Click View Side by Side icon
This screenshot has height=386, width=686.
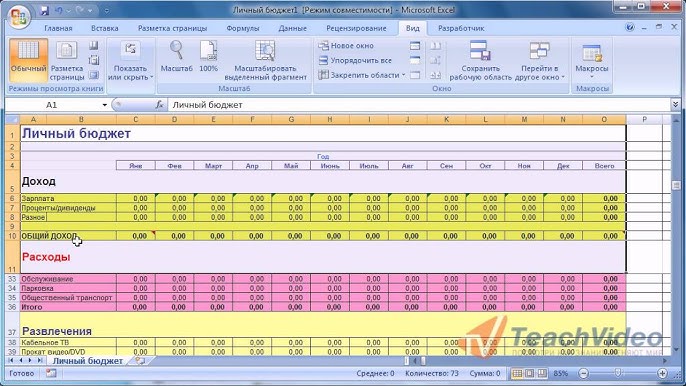(435, 46)
